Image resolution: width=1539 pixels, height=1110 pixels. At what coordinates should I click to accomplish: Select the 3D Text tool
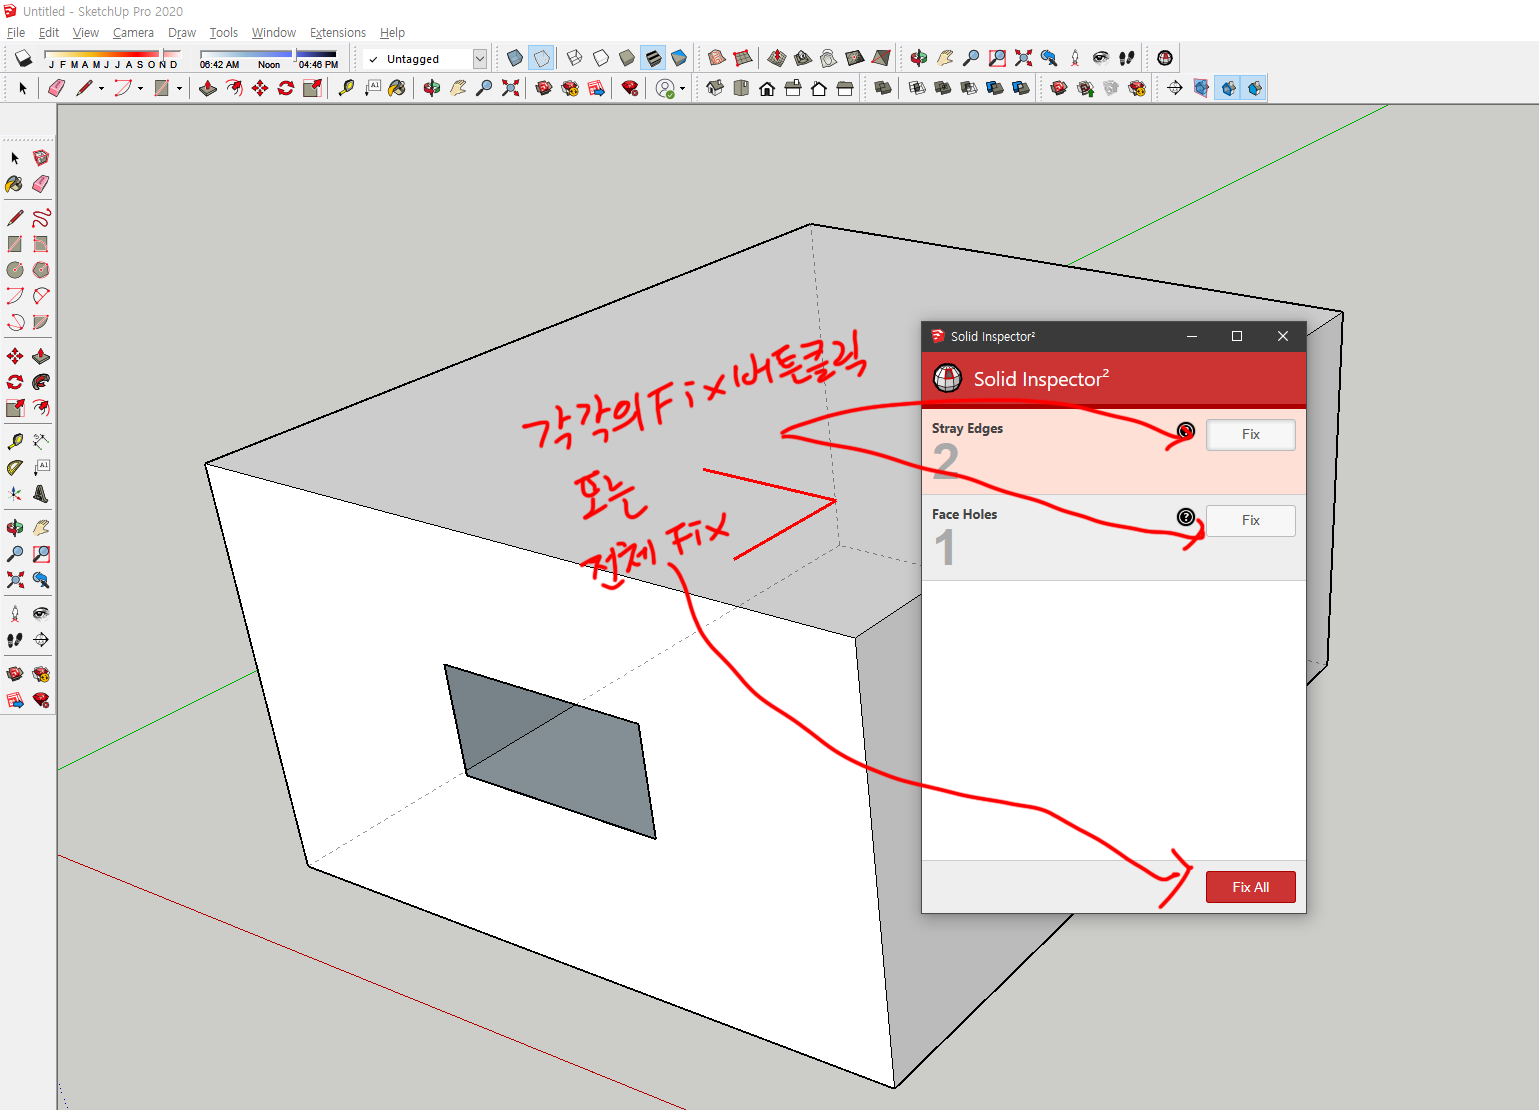(41, 493)
